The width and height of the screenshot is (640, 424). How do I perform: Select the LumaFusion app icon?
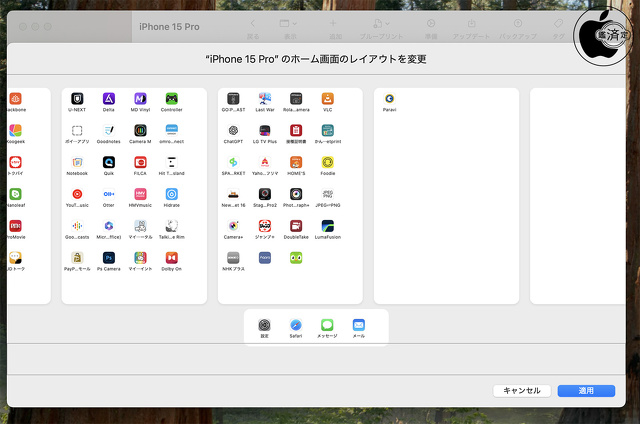(x=327, y=225)
